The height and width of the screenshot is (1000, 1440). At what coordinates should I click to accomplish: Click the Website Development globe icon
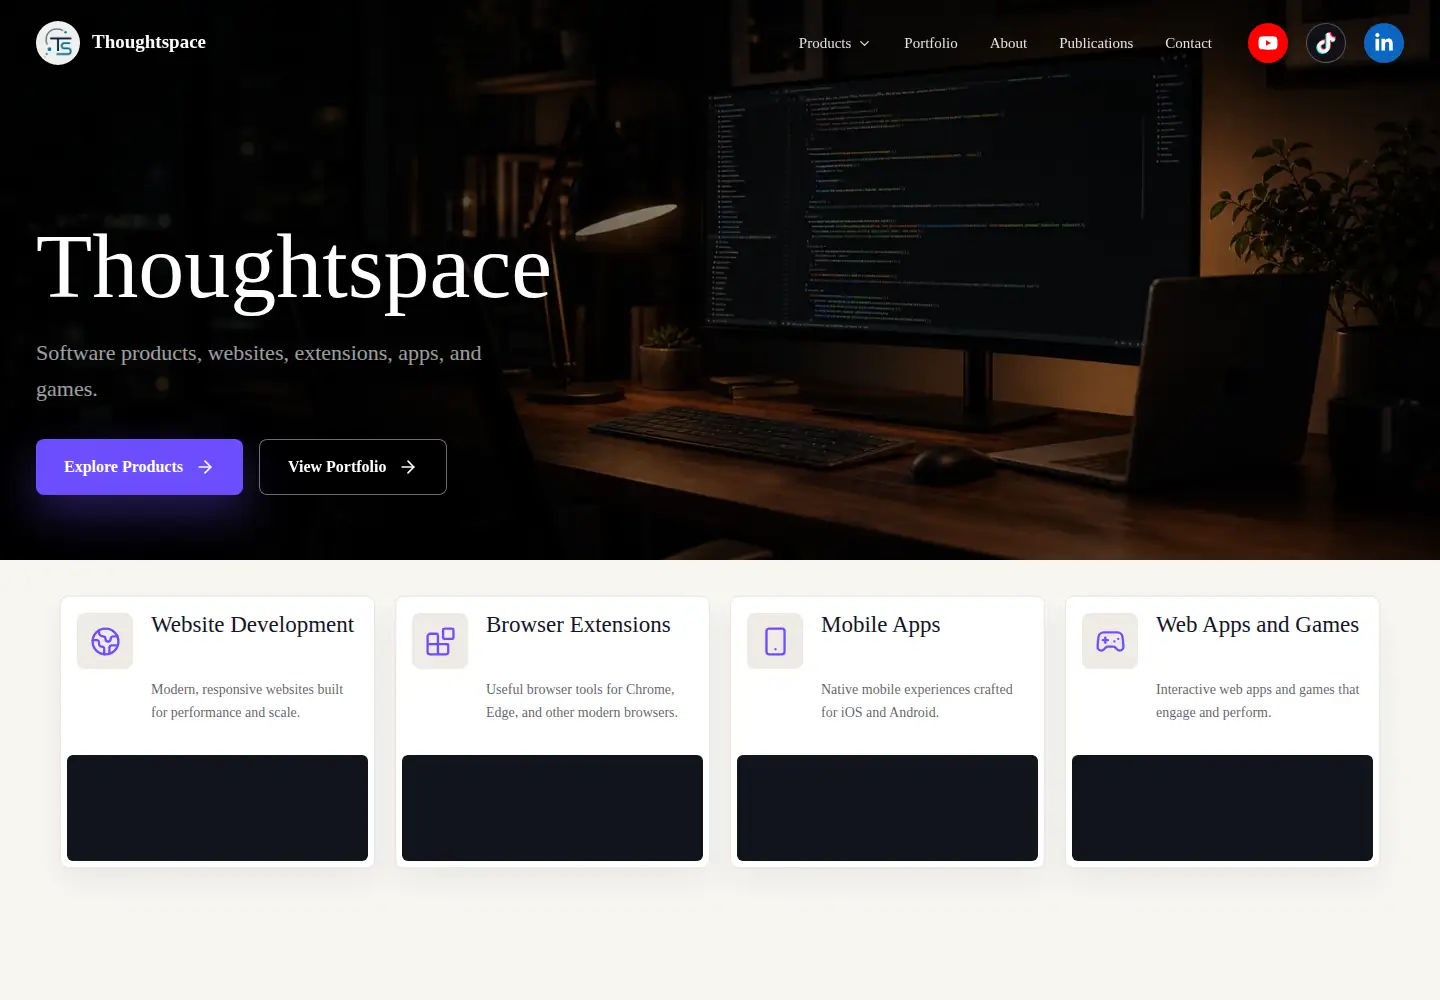coord(105,641)
